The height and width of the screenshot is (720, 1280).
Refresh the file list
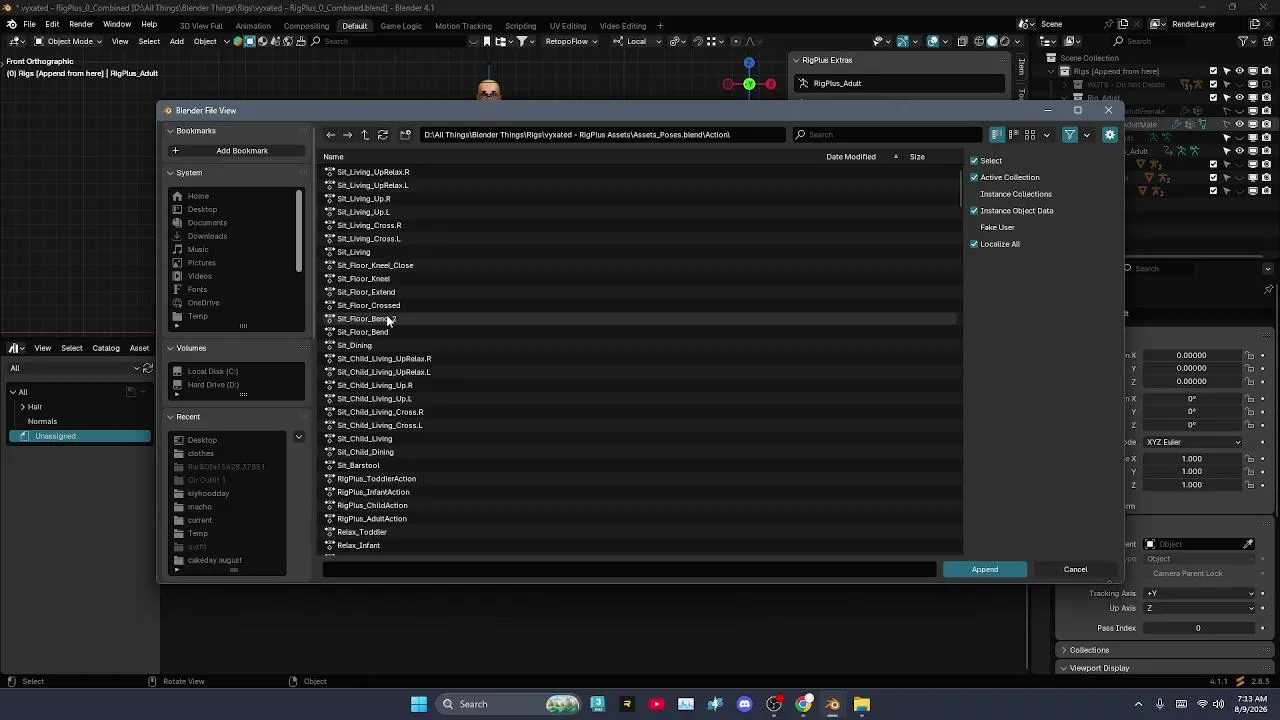383,135
